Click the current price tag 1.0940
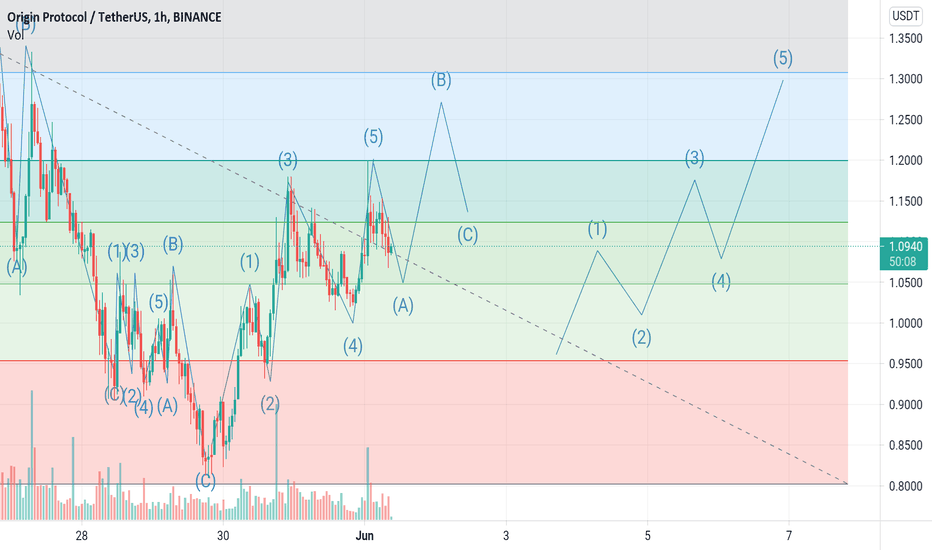932x550 pixels. (906, 246)
